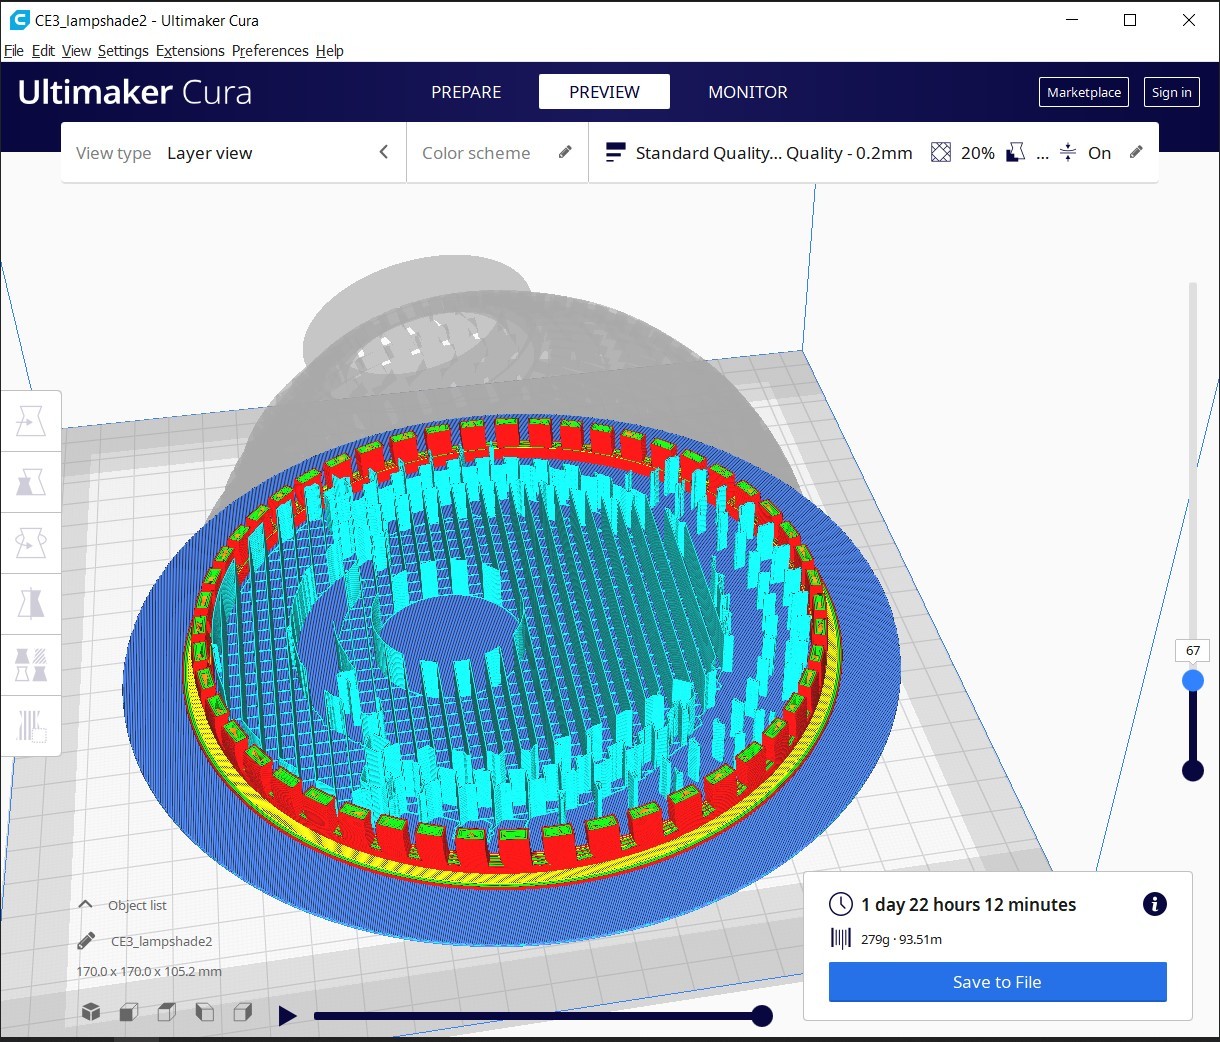Maximize the Cura window
This screenshot has height=1042, width=1220.
pos(1130,20)
